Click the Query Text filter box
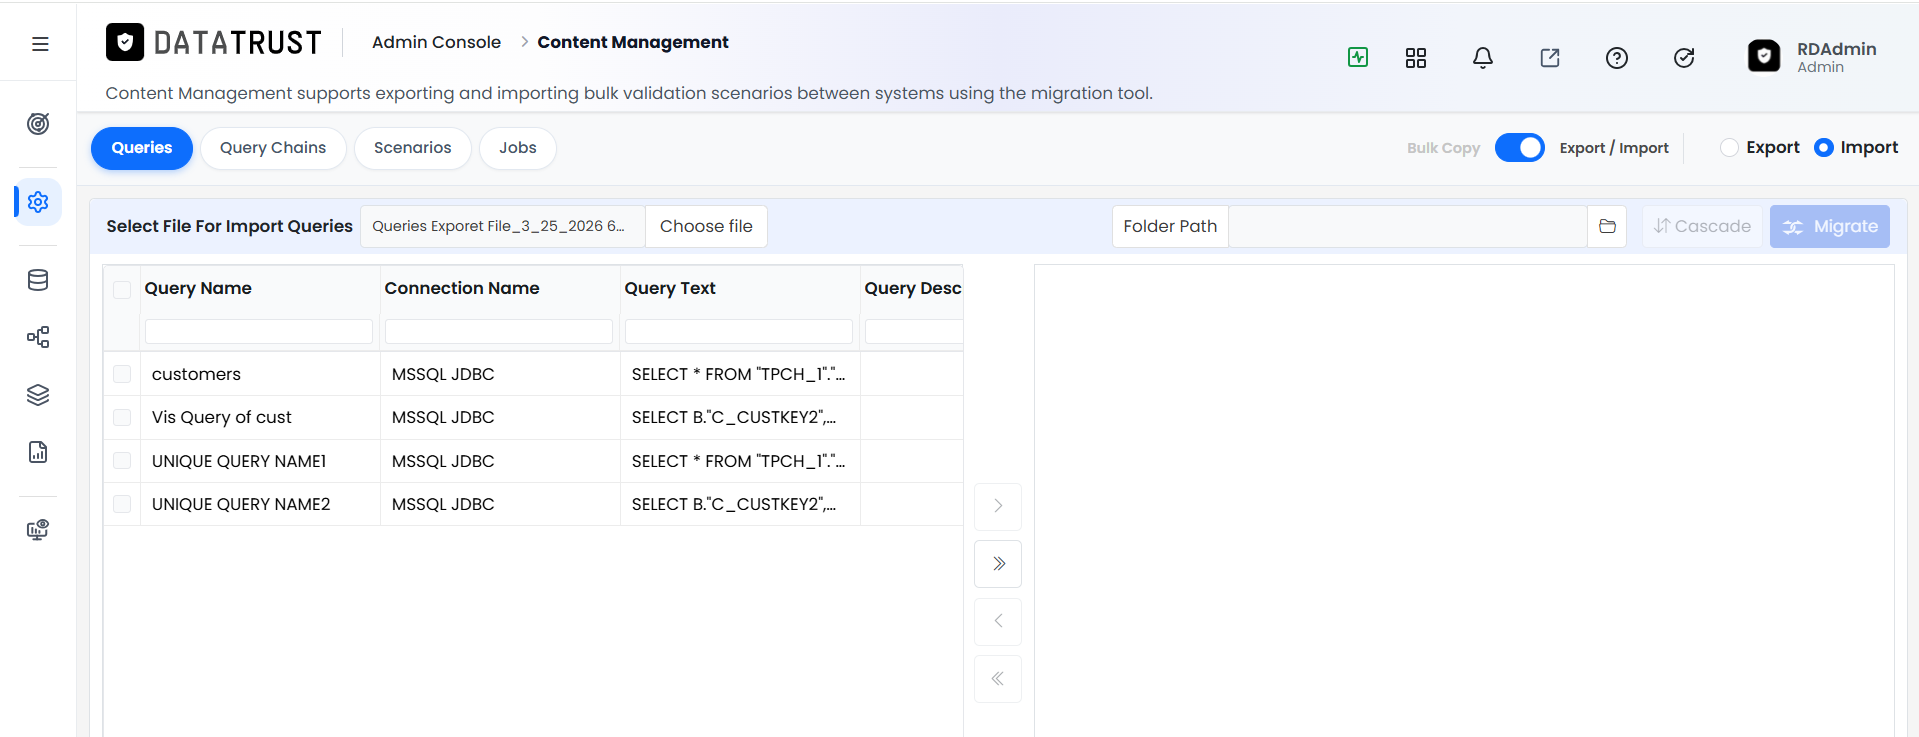 pos(739,331)
